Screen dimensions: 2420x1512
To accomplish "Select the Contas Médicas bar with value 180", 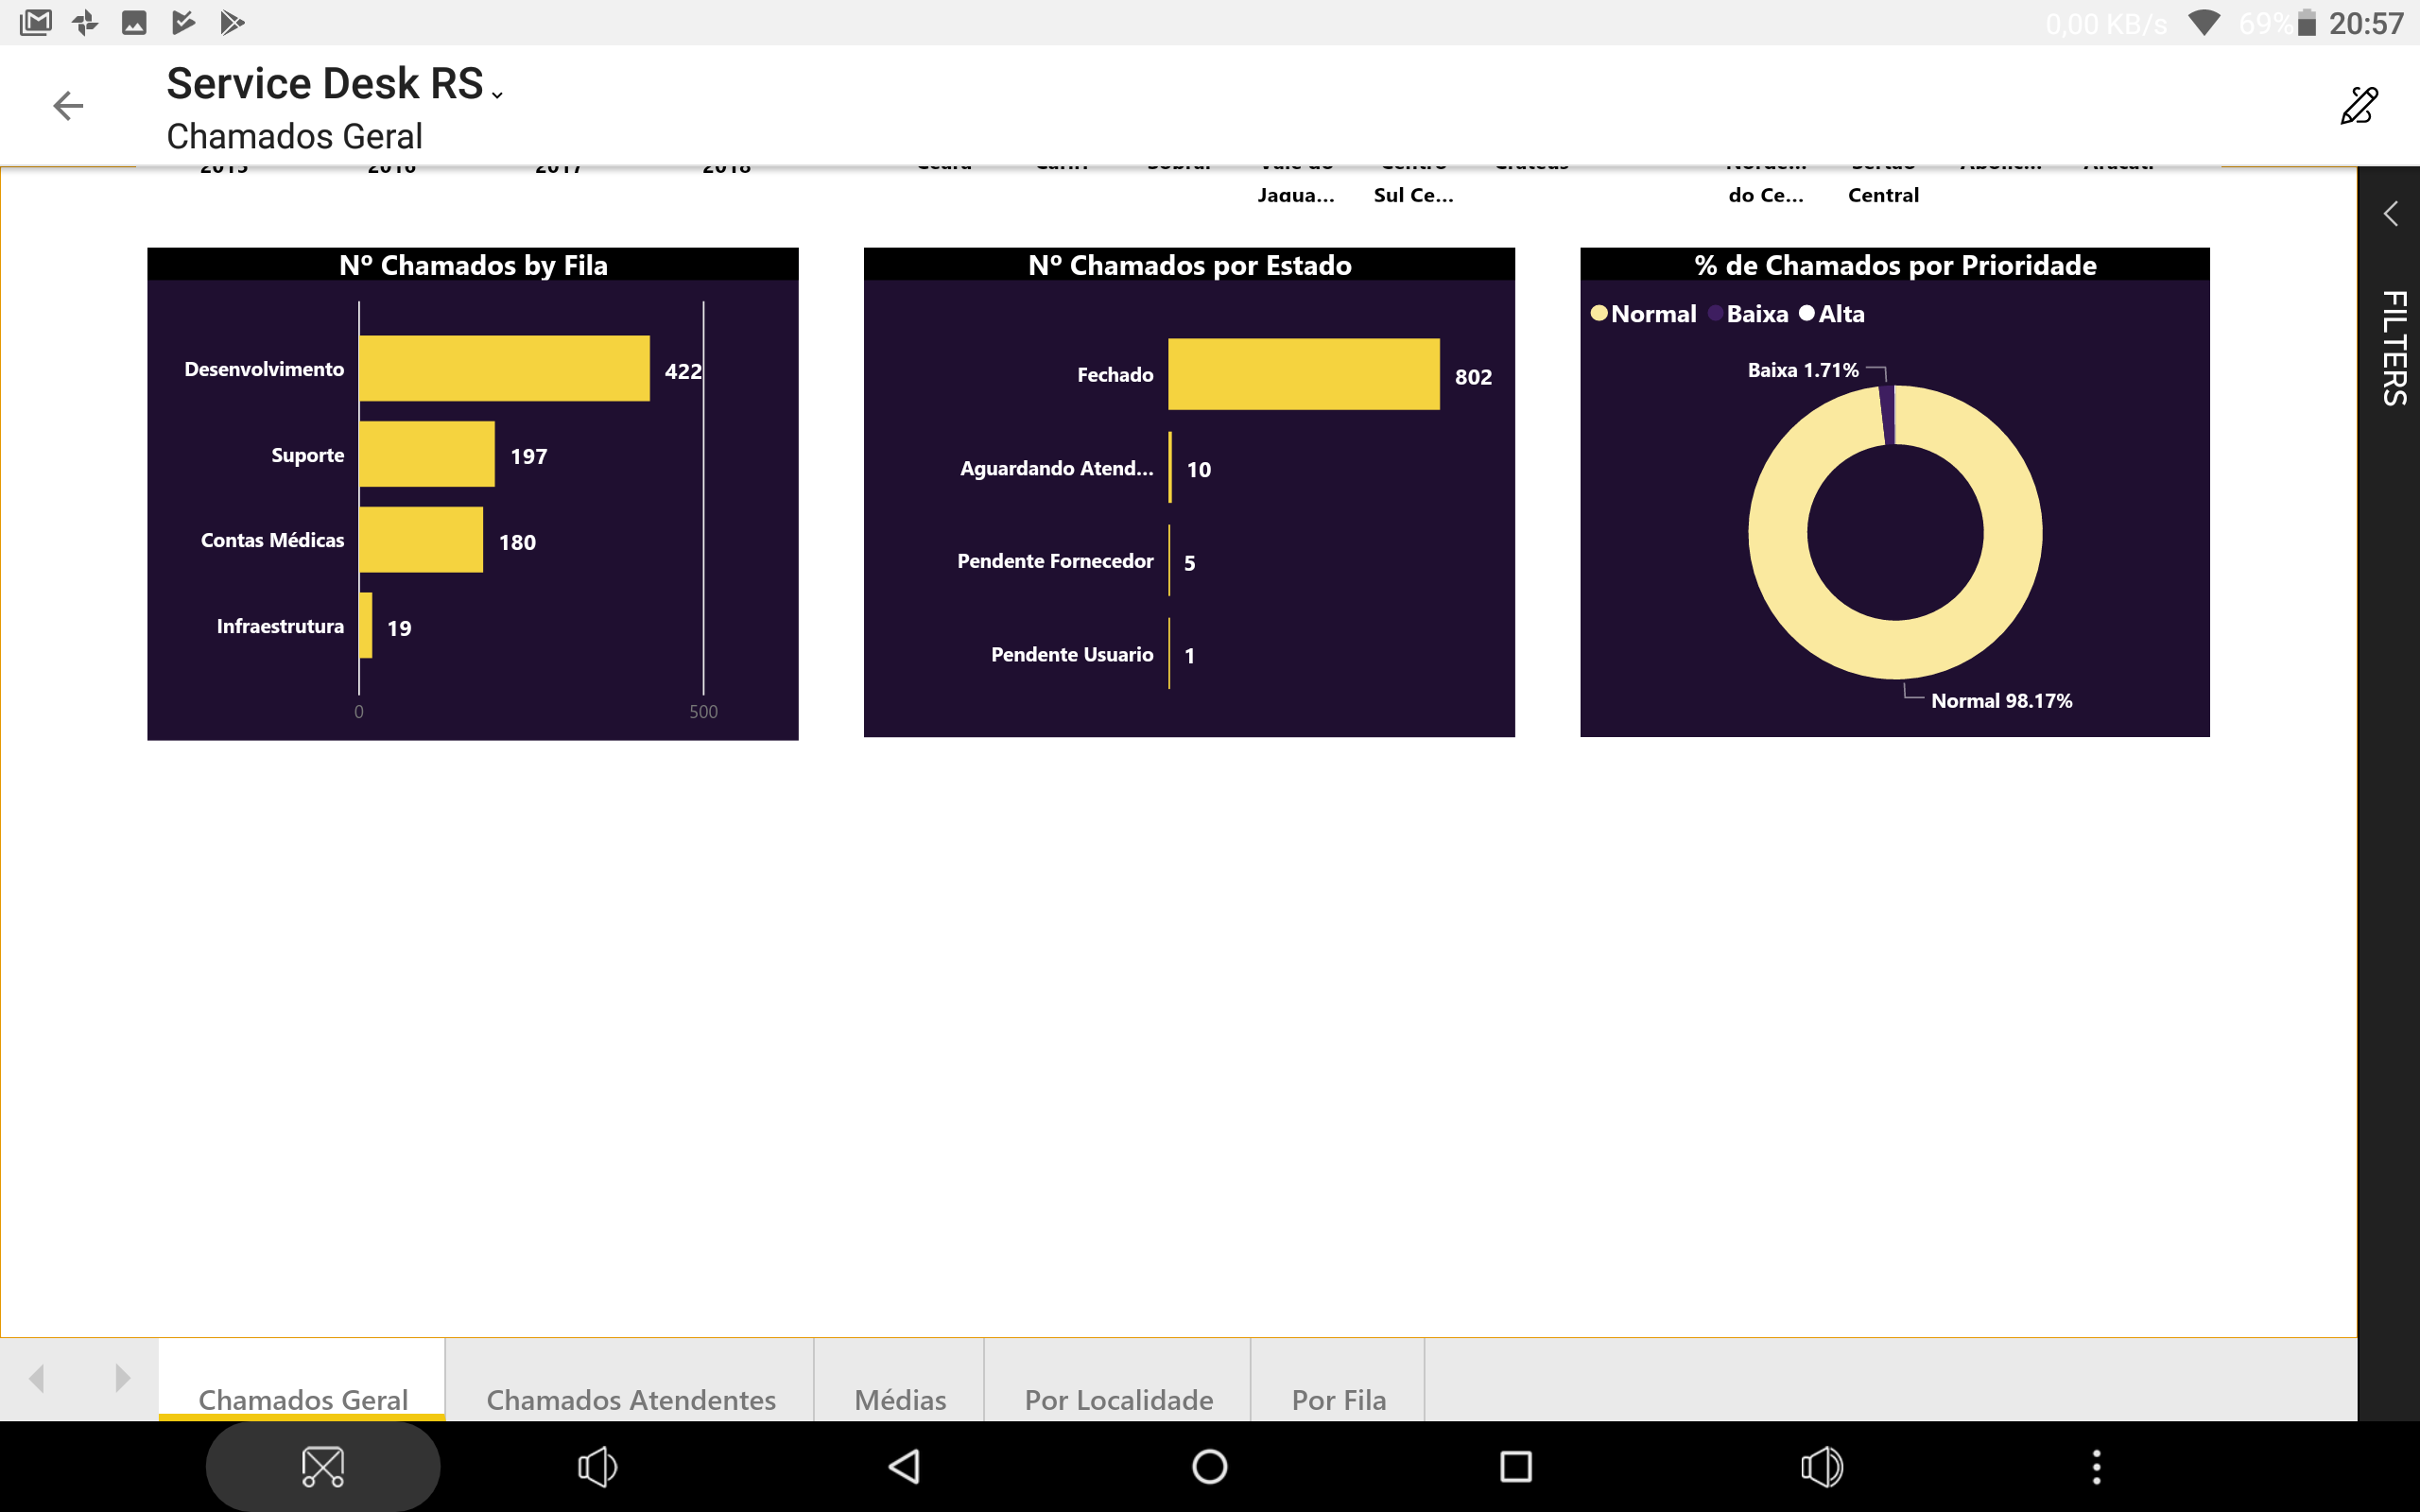I will (x=421, y=540).
